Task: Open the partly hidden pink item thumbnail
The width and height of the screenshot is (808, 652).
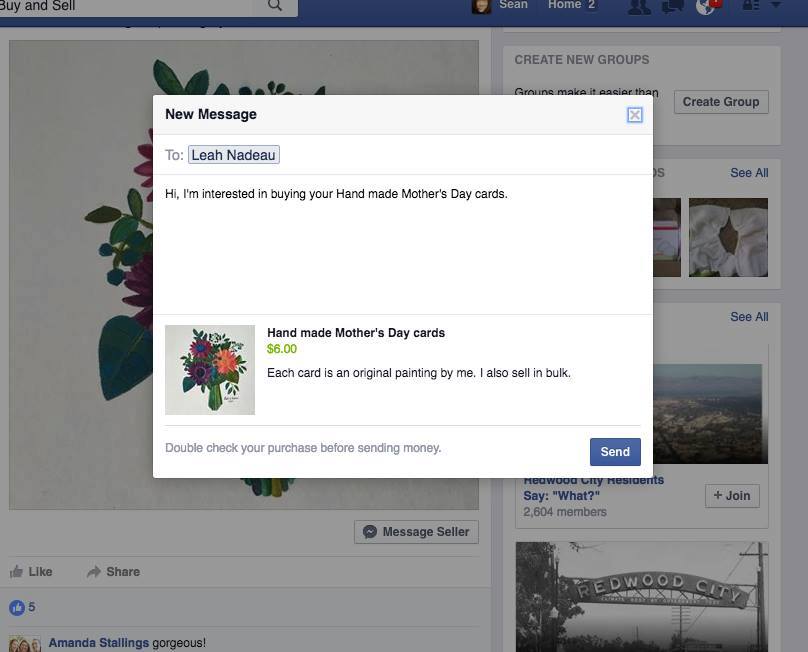Action: tap(667, 237)
